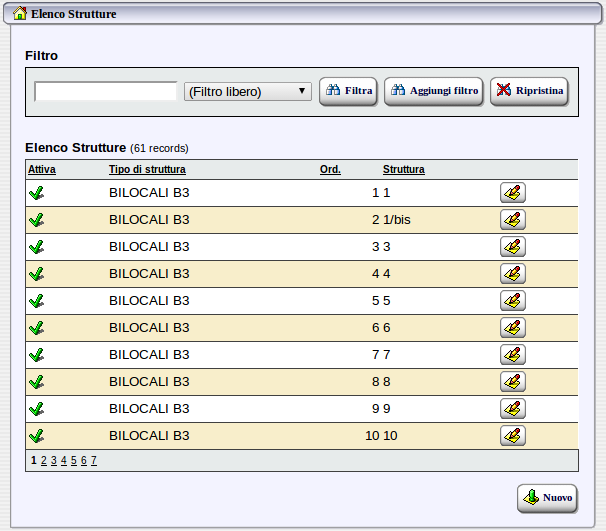Click the edit icon for structure 1

coord(513,193)
